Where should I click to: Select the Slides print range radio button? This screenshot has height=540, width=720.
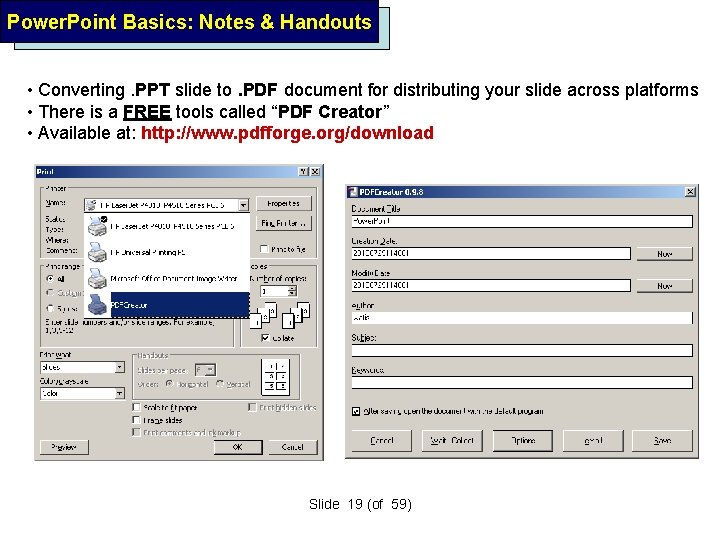(x=50, y=308)
